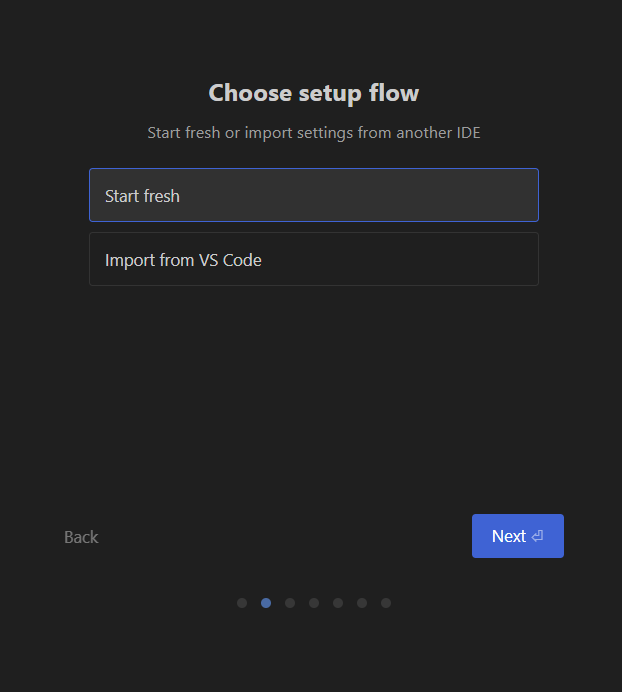Click the "Import from VS Code" text label
The image size is (622, 692).
183,260
